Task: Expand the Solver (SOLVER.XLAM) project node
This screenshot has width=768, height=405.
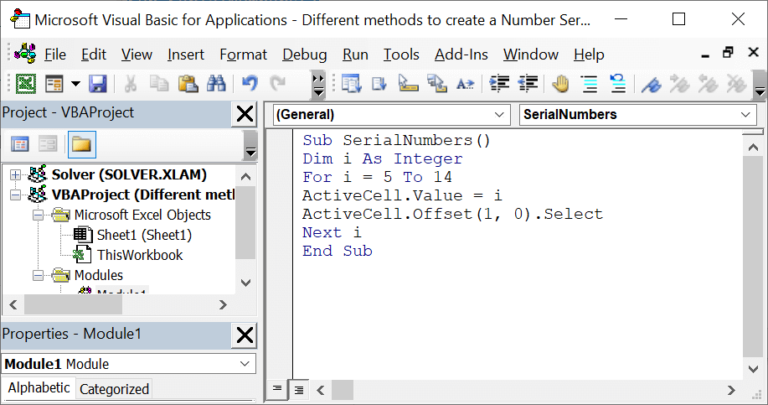Action: pyautogui.click(x=15, y=175)
